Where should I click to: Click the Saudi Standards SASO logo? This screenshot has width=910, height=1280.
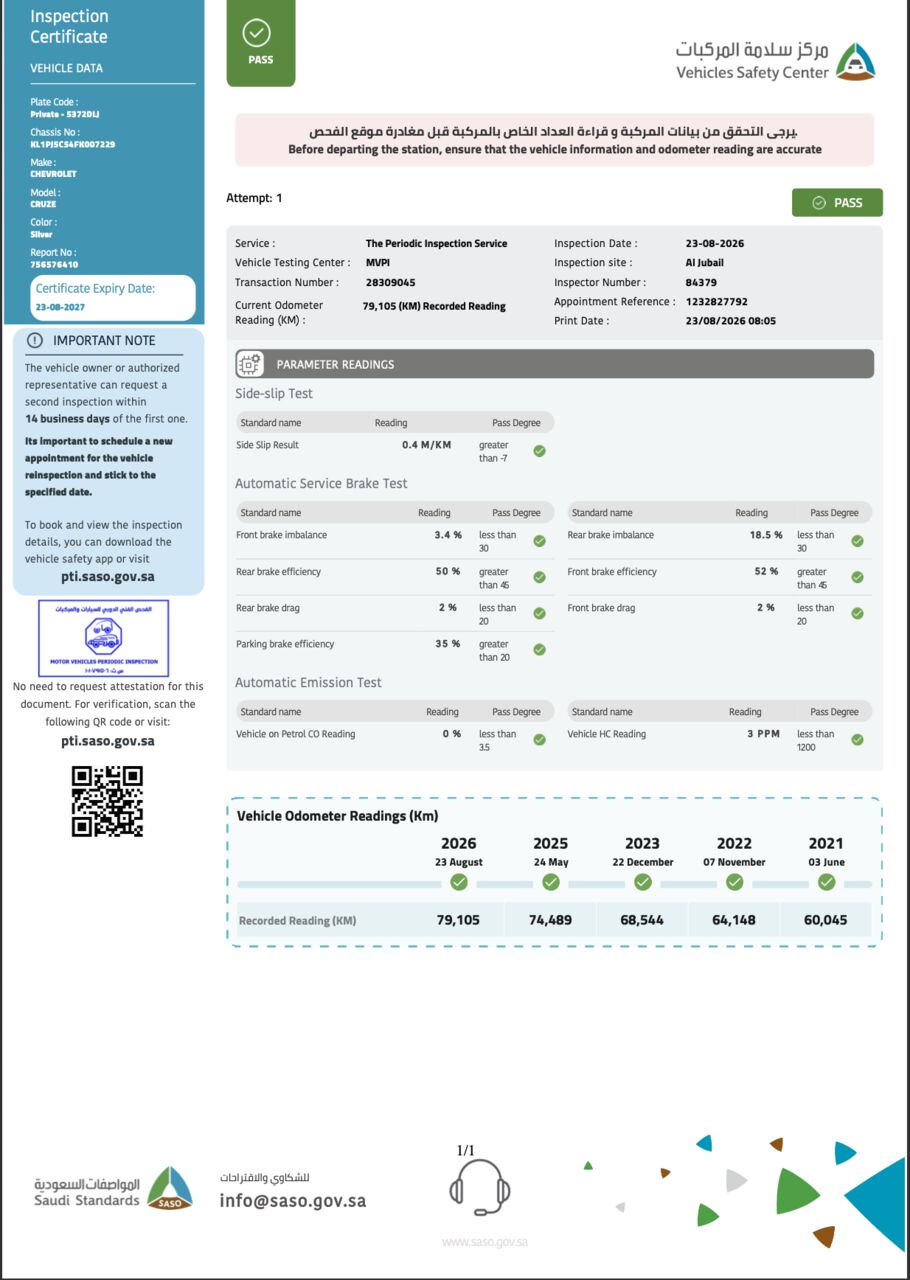pyautogui.click(x=113, y=1189)
